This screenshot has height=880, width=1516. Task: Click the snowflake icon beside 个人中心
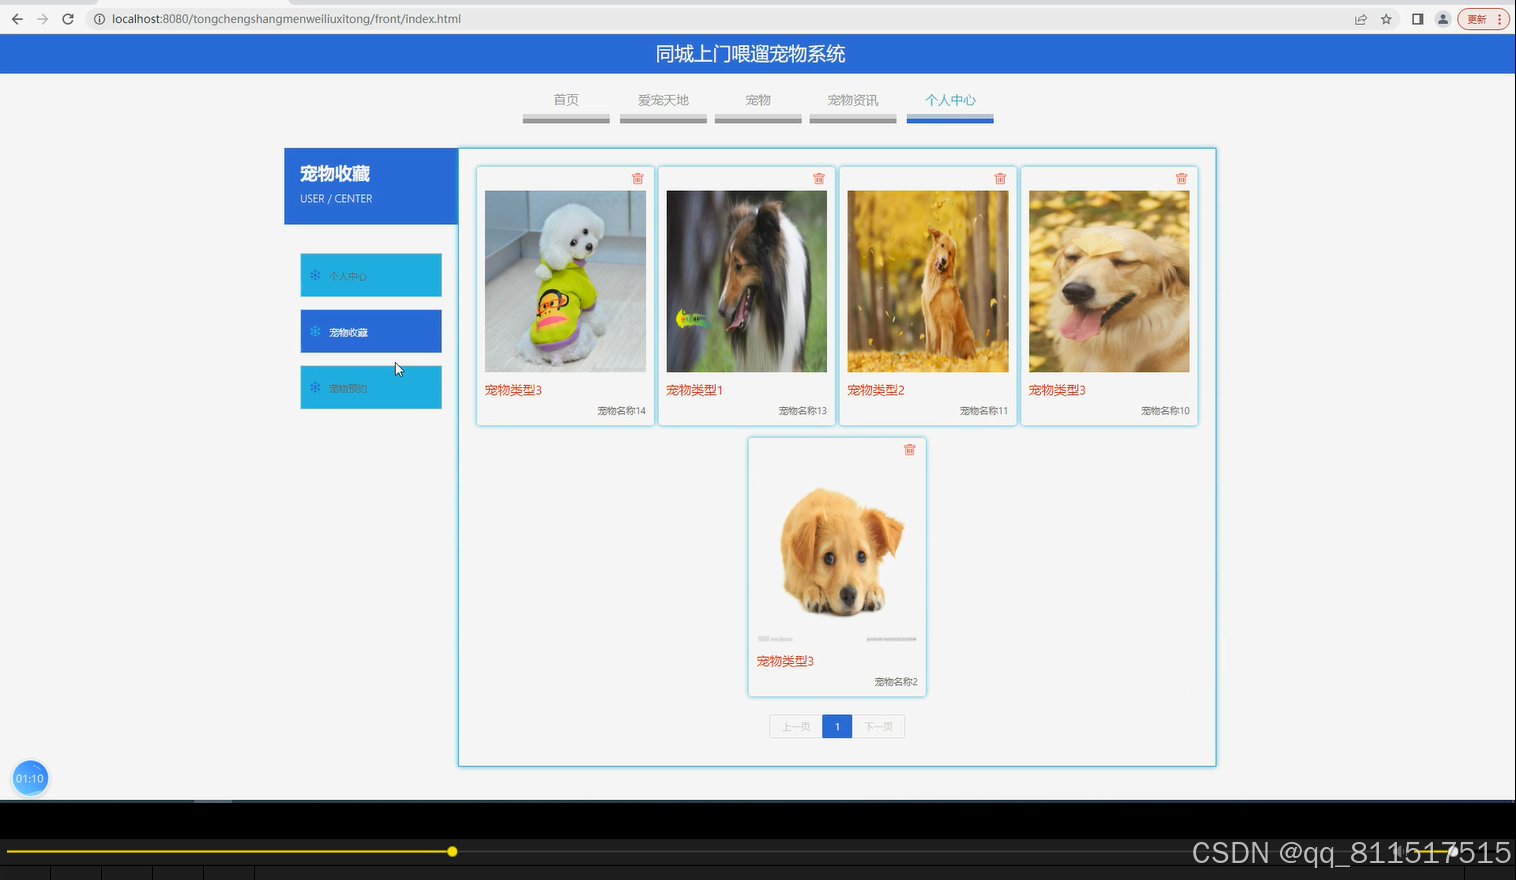315,275
